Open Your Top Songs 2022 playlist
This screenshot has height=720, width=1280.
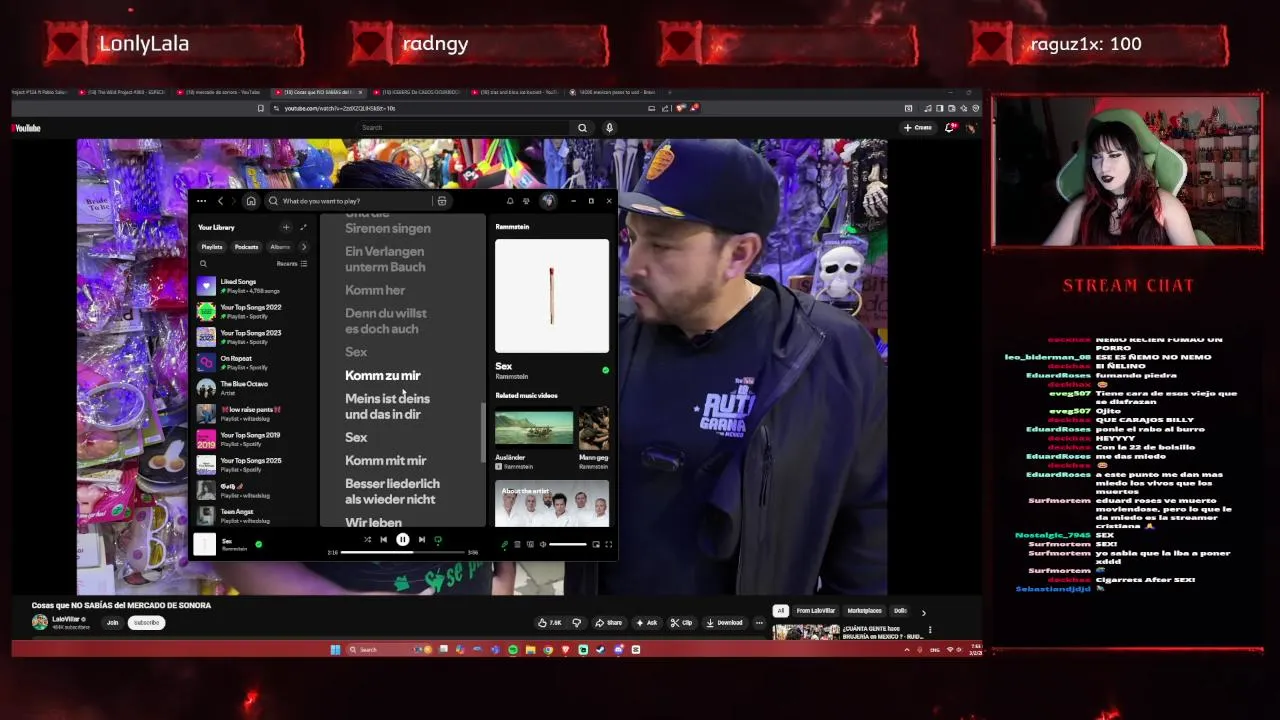(x=252, y=311)
